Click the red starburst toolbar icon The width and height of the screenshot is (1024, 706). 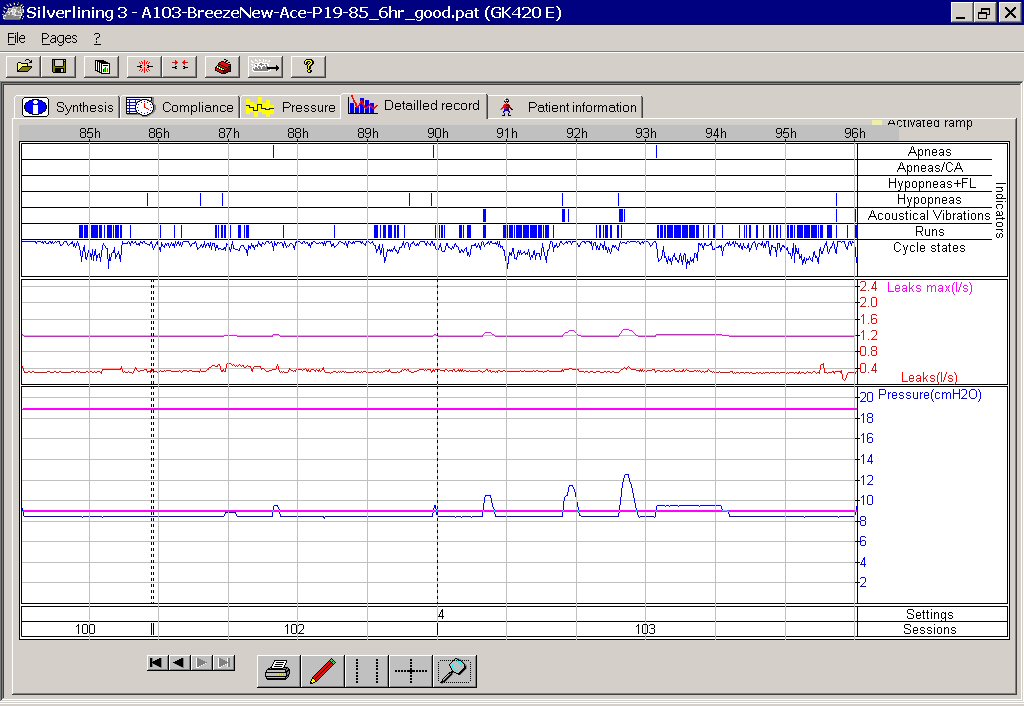[145, 66]
